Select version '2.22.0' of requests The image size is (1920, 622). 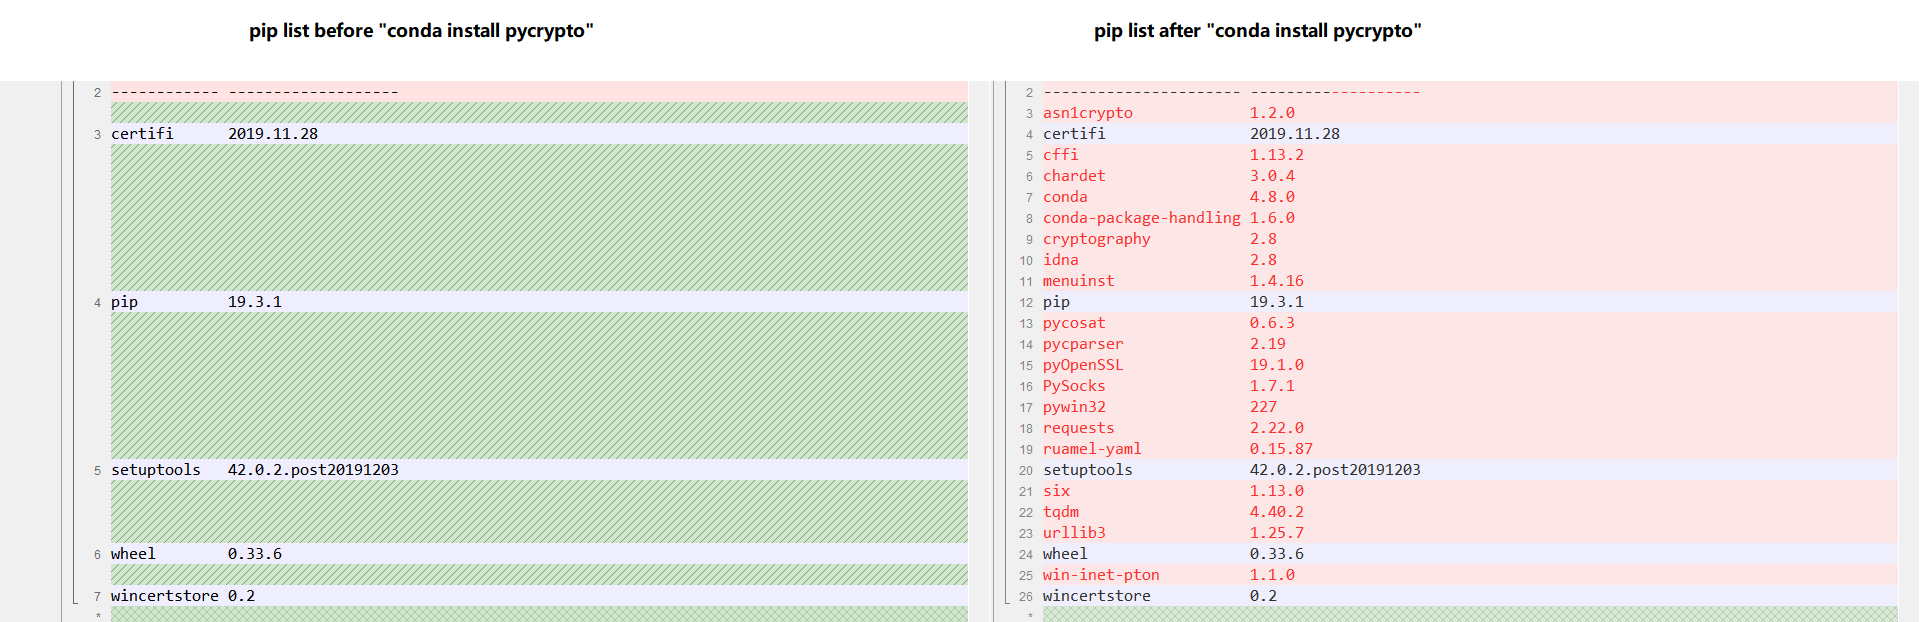(x=1277, y=428)
